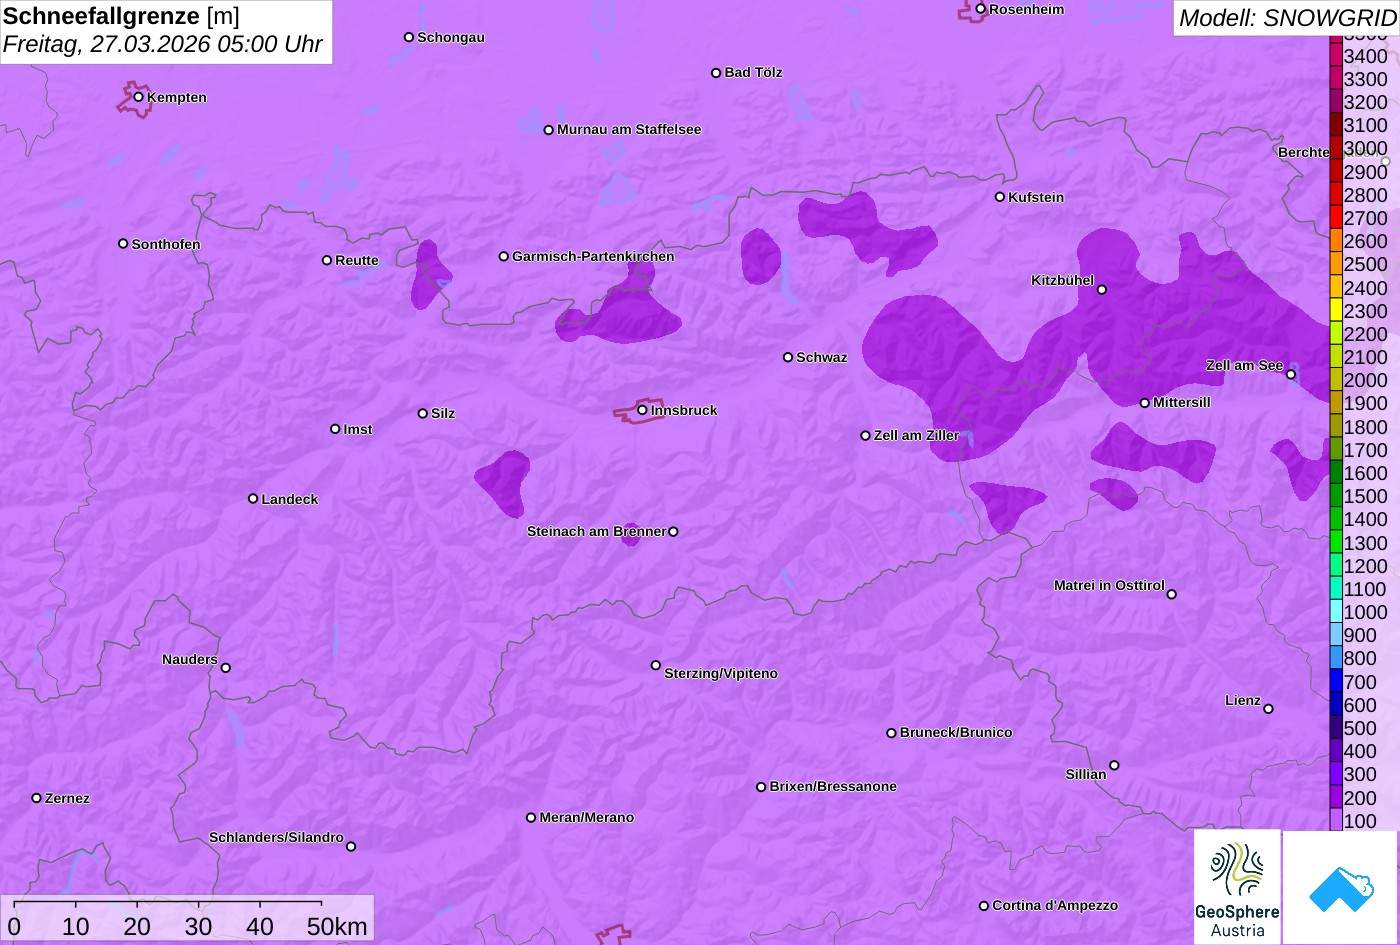Click the 'Schneefallgrenze [m]' title
1400x945 pixels.
(x=122, y=16)
